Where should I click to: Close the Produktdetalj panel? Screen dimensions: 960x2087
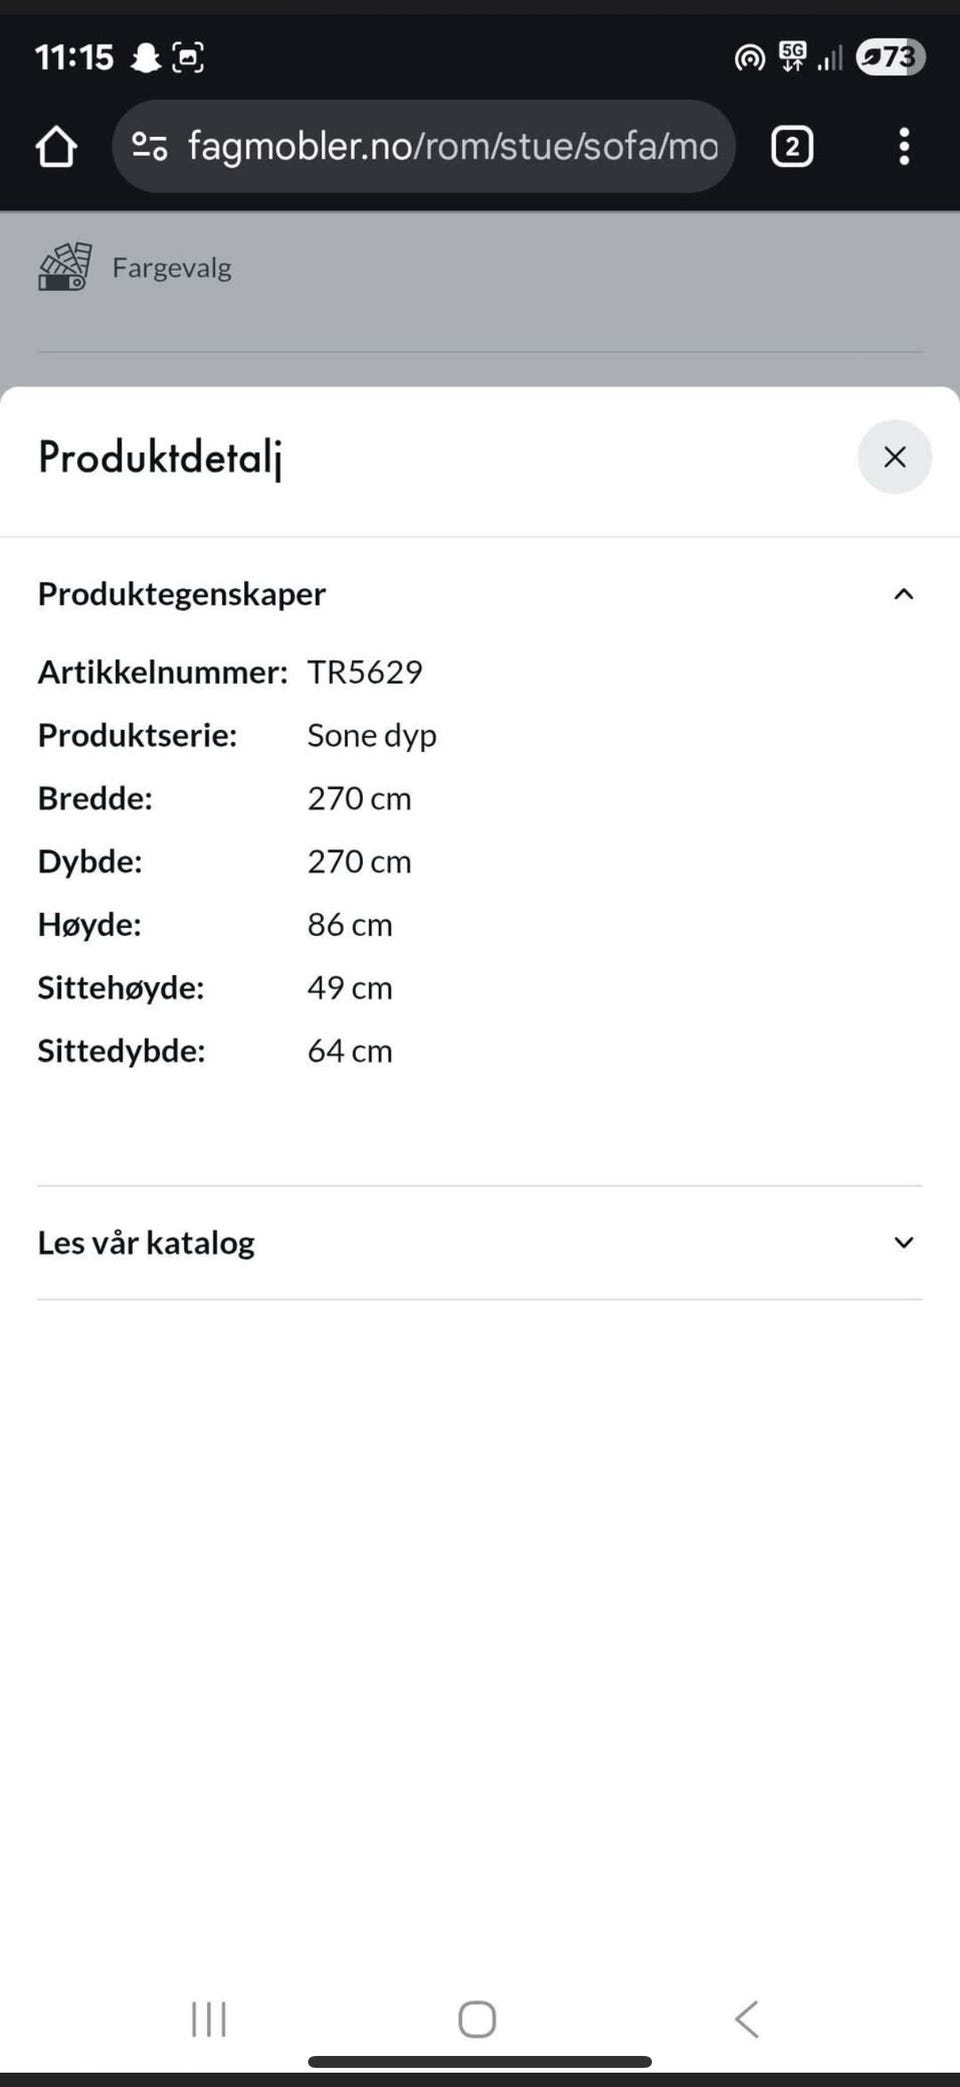click(894, 457)
